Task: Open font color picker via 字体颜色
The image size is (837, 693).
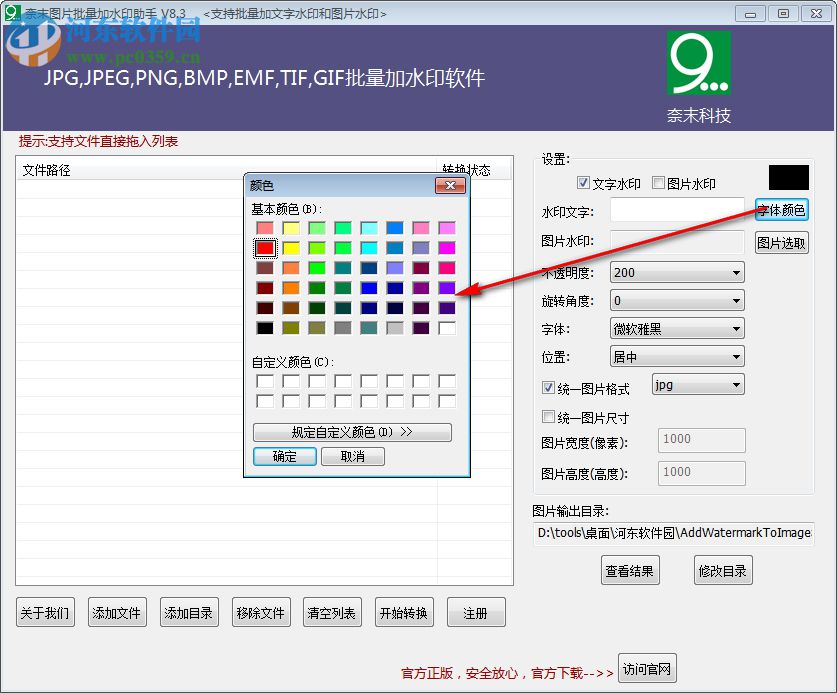Action: [x=782, y=209]
